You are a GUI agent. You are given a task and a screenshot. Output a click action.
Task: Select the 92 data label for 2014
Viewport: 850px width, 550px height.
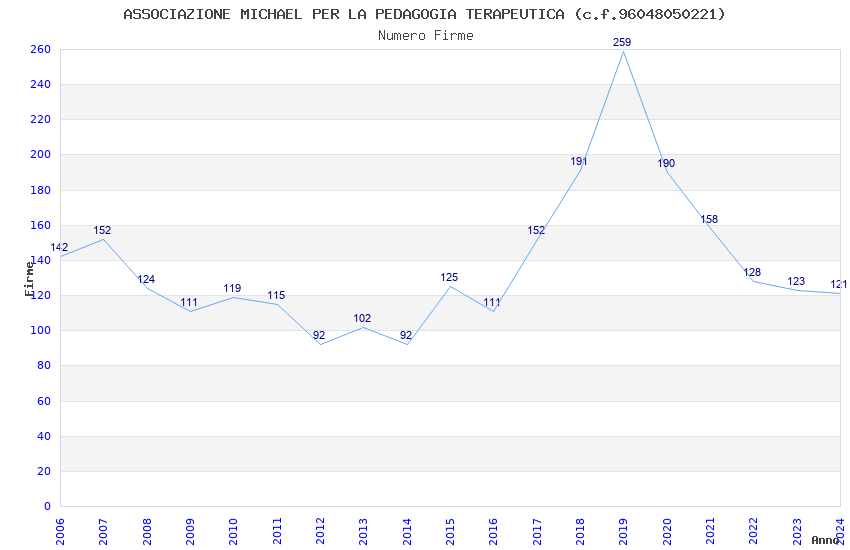[405, 335]
